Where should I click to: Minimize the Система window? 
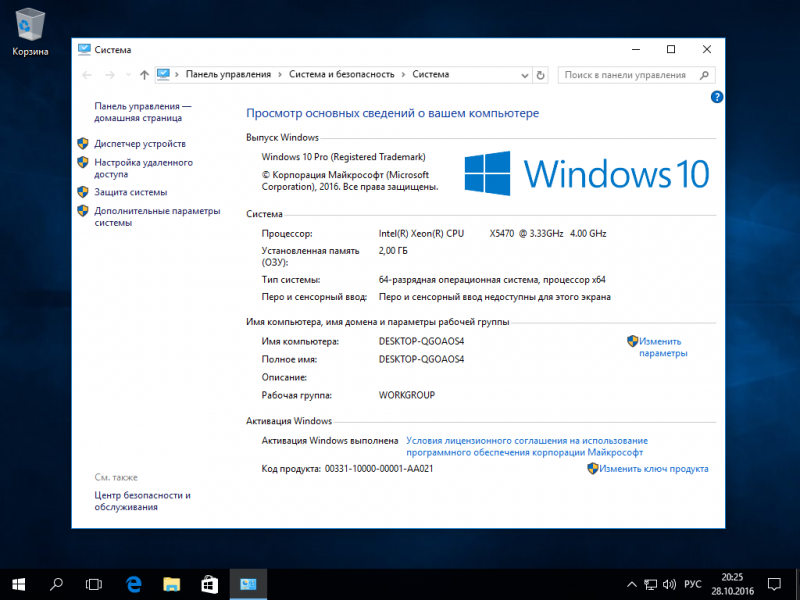coord(636,49)
